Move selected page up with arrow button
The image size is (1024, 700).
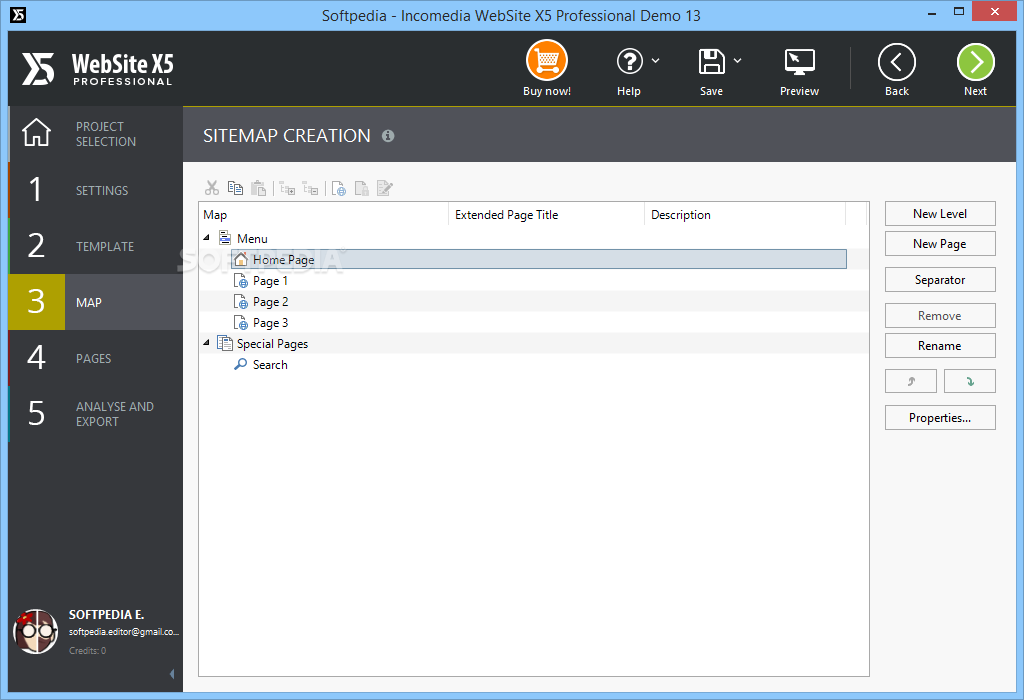pyautogui.click(x=911, y=381)
